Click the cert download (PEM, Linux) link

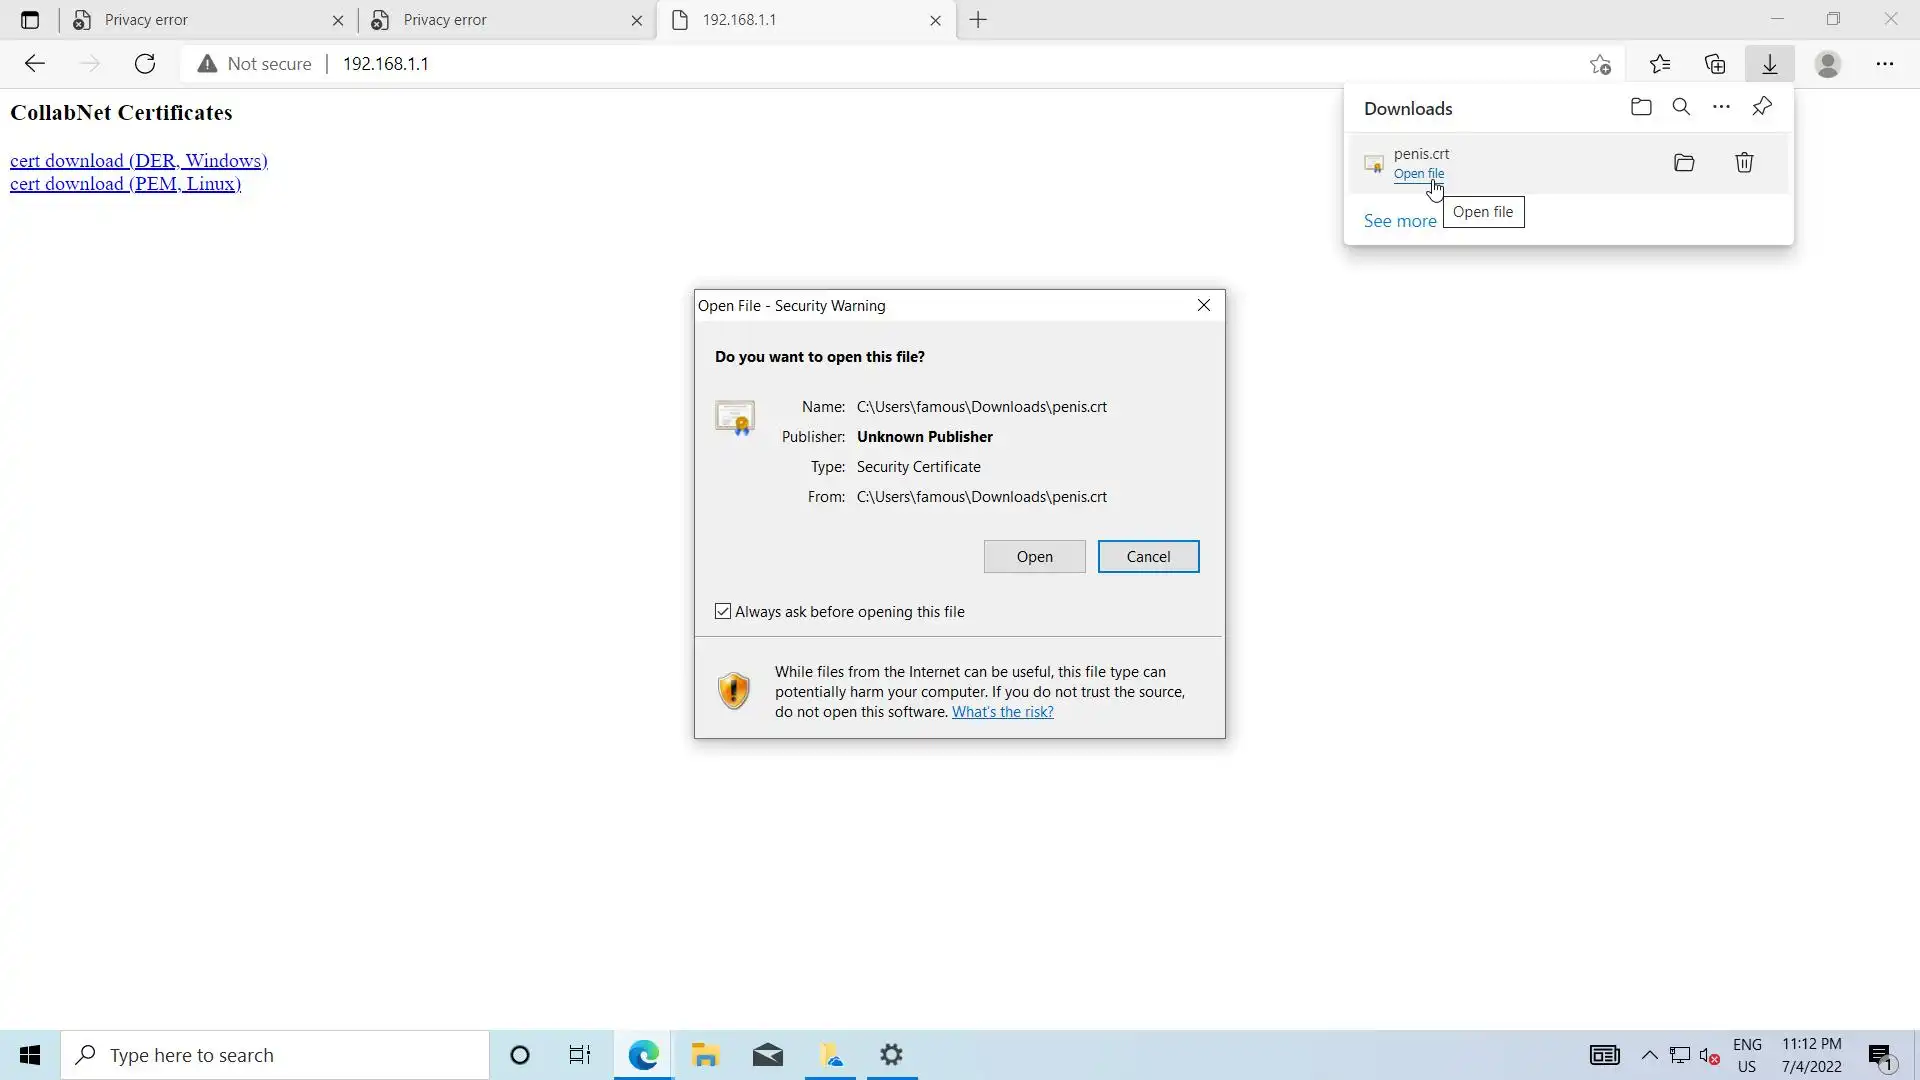click(x=125, y=184)
